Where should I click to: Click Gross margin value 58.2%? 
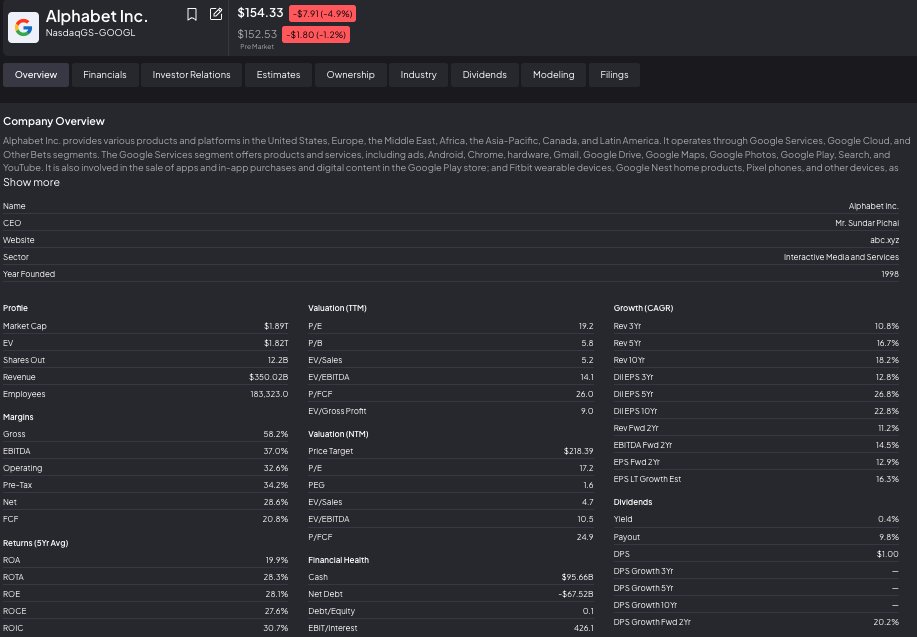pyautogui.click(x=275, y=434)
